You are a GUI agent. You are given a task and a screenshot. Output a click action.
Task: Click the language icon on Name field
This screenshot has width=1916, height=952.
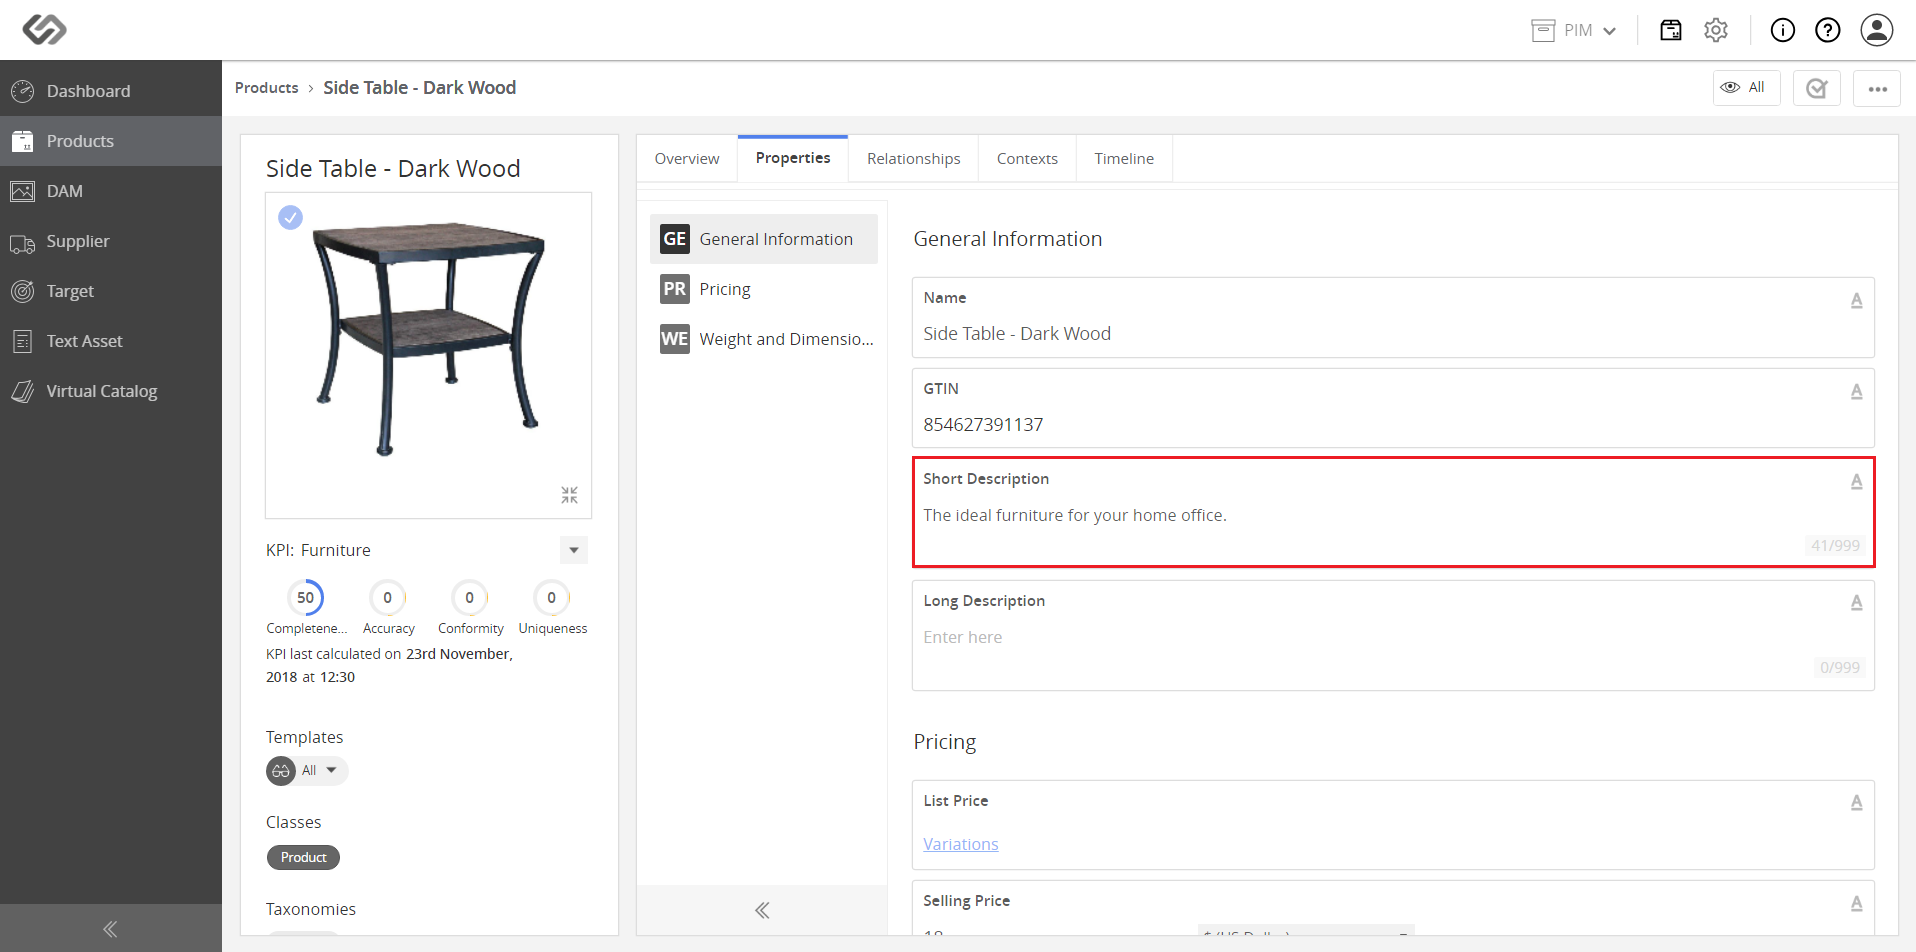[x=1856, y=300]
